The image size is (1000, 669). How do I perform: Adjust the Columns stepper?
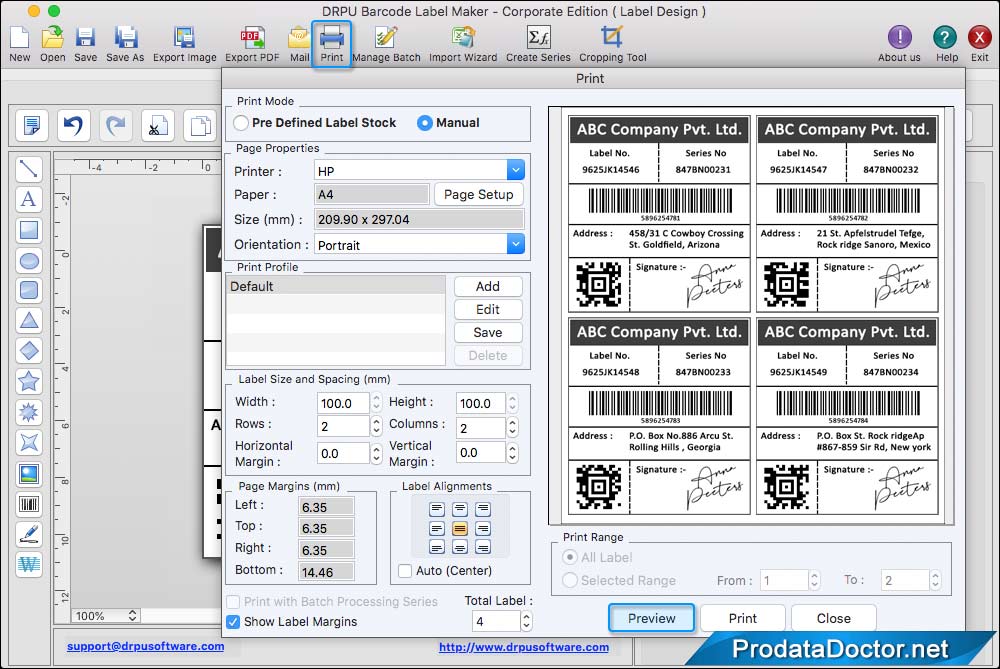pyautogui.click(x=512, y=427)
